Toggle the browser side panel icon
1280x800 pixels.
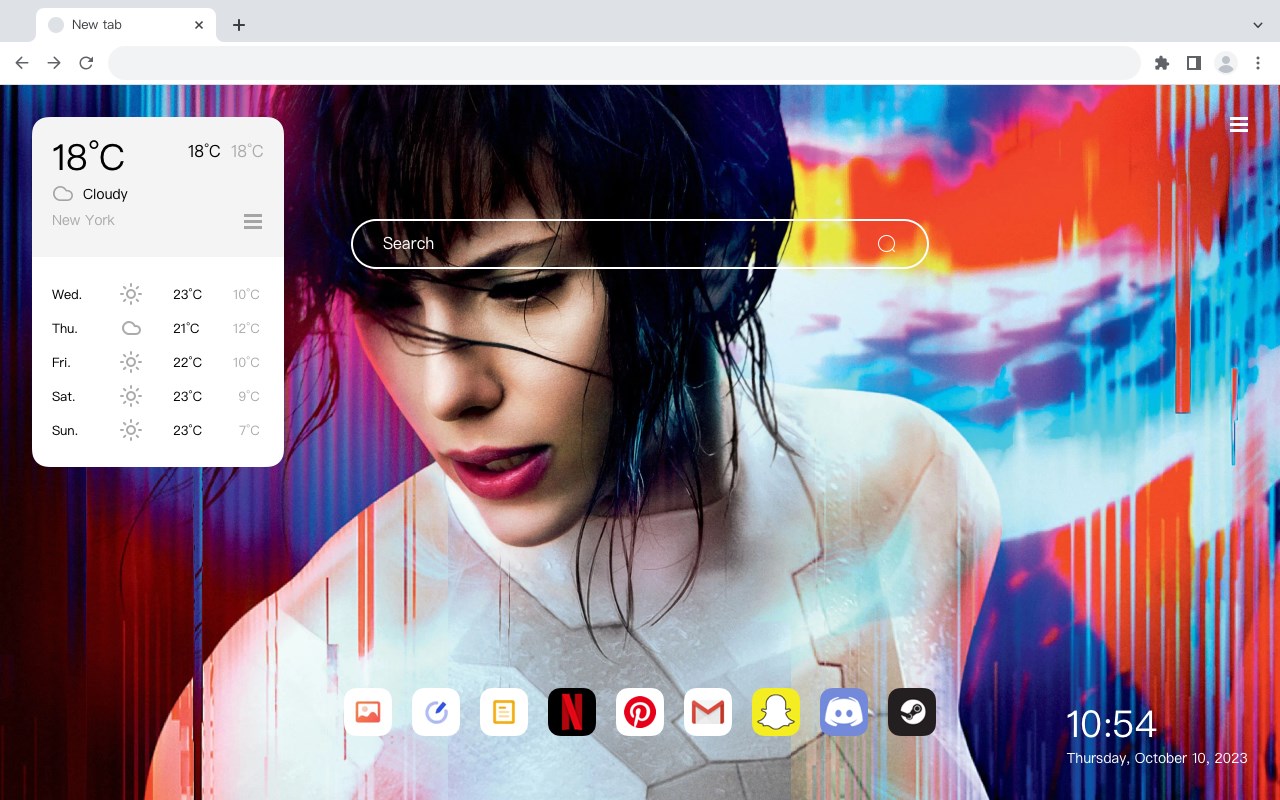point(1193,63)
